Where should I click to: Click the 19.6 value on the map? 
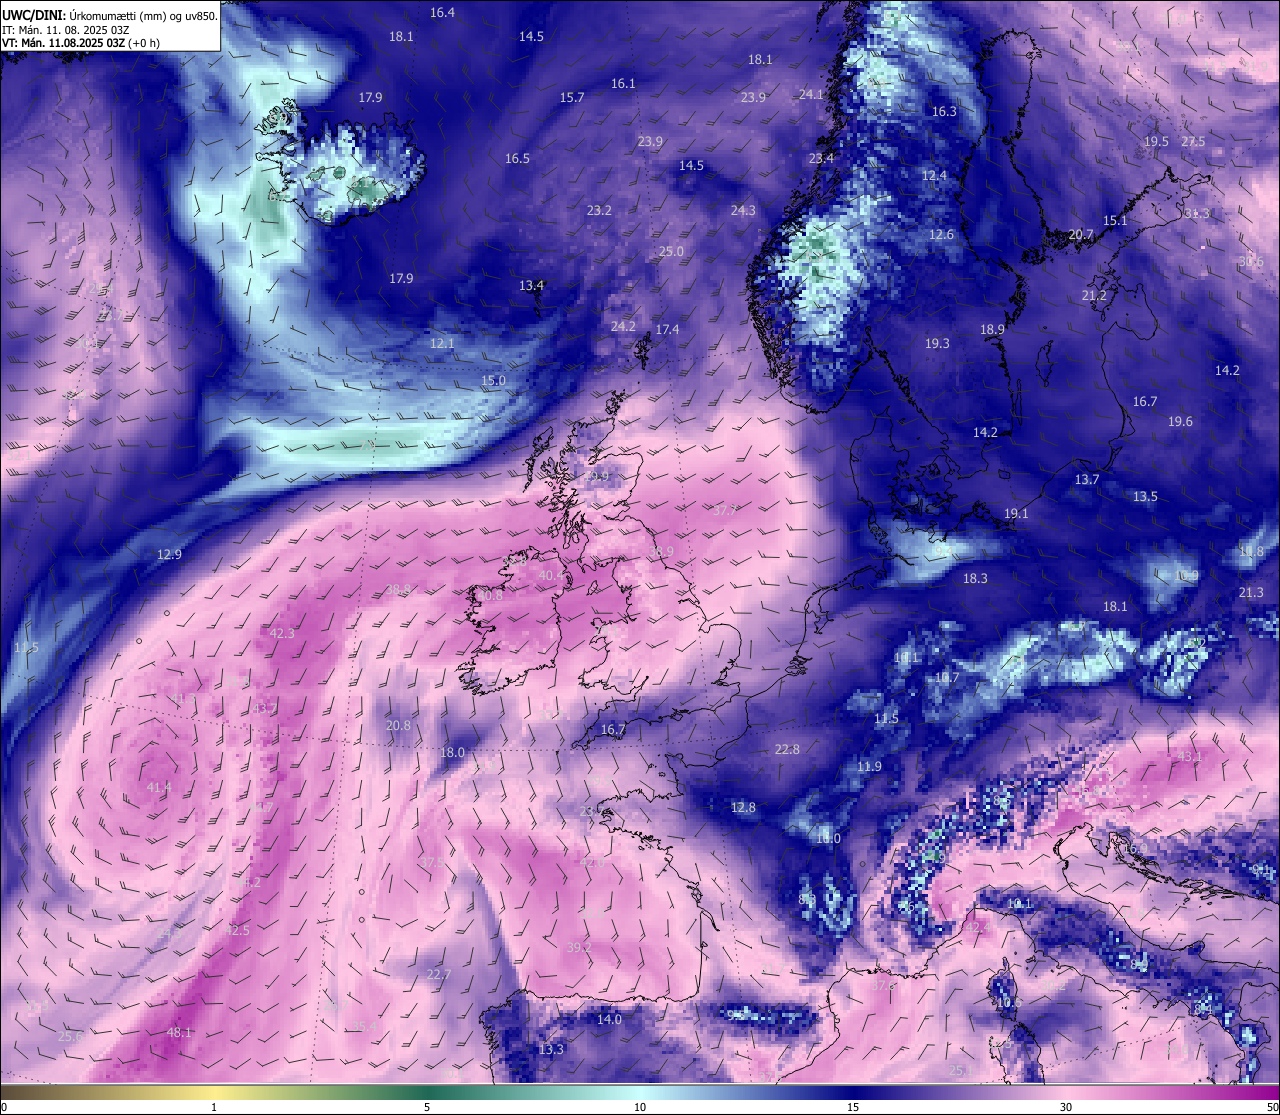[x=1180, y=421]
